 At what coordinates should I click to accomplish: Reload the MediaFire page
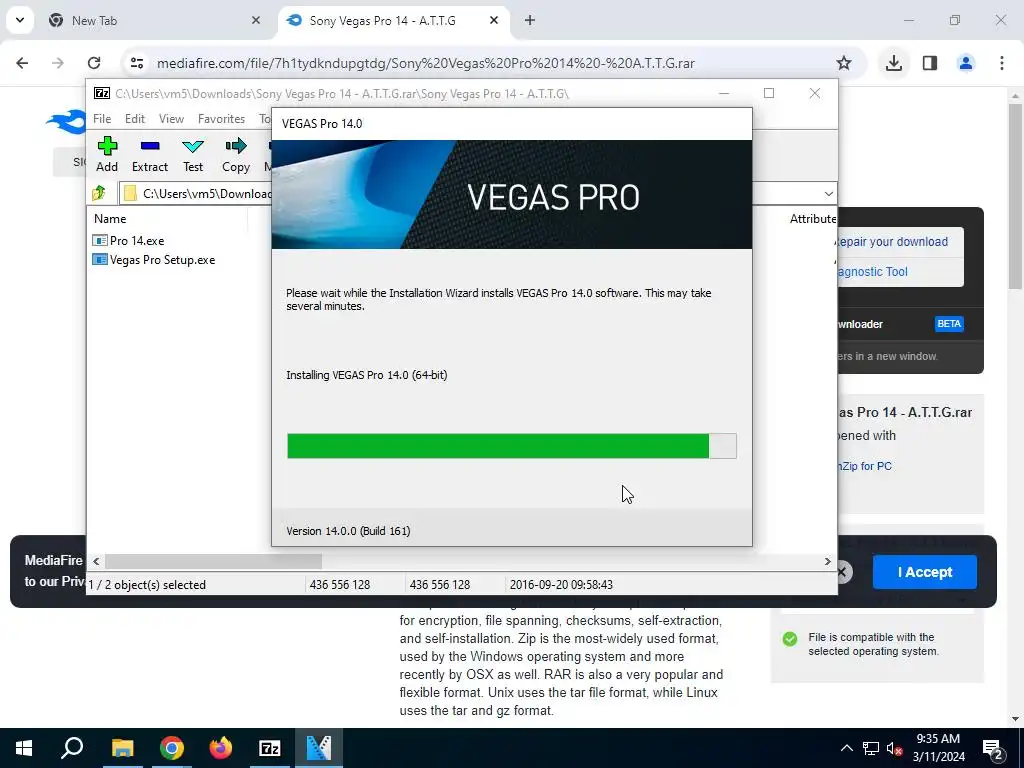94,63
